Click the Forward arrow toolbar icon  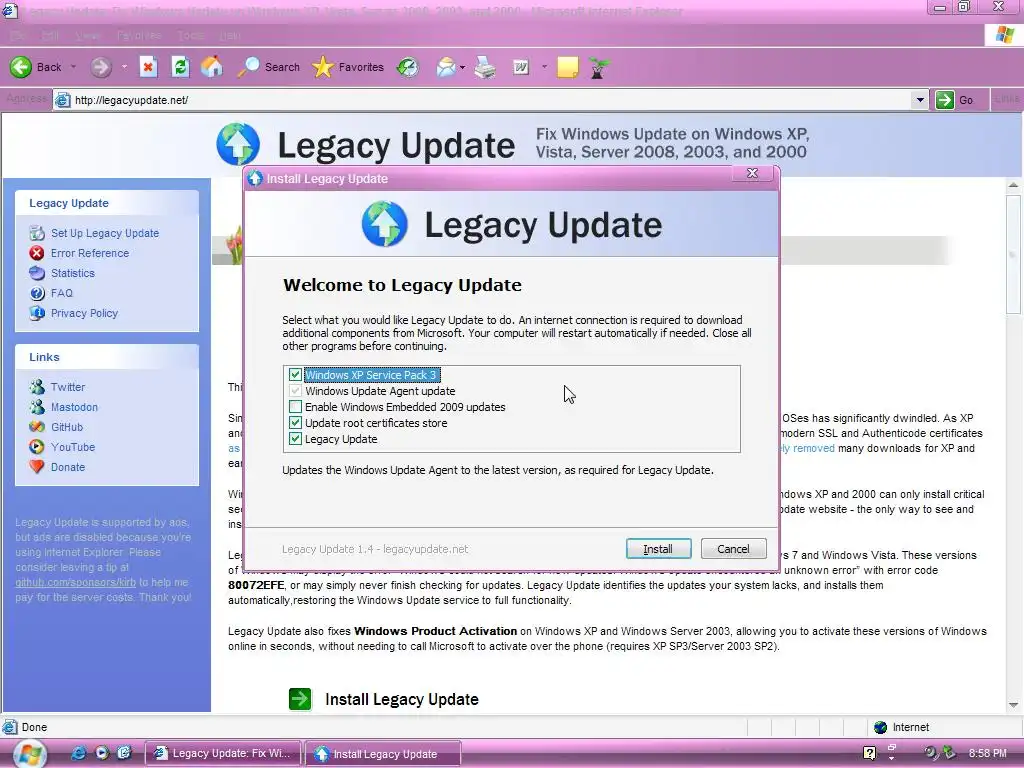point(101,67)
